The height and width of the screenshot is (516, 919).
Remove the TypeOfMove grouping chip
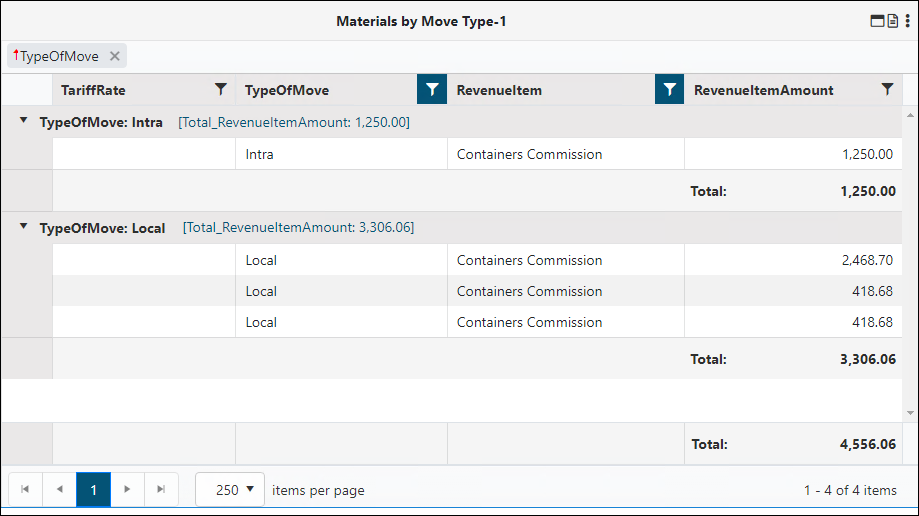click(115, 57)
